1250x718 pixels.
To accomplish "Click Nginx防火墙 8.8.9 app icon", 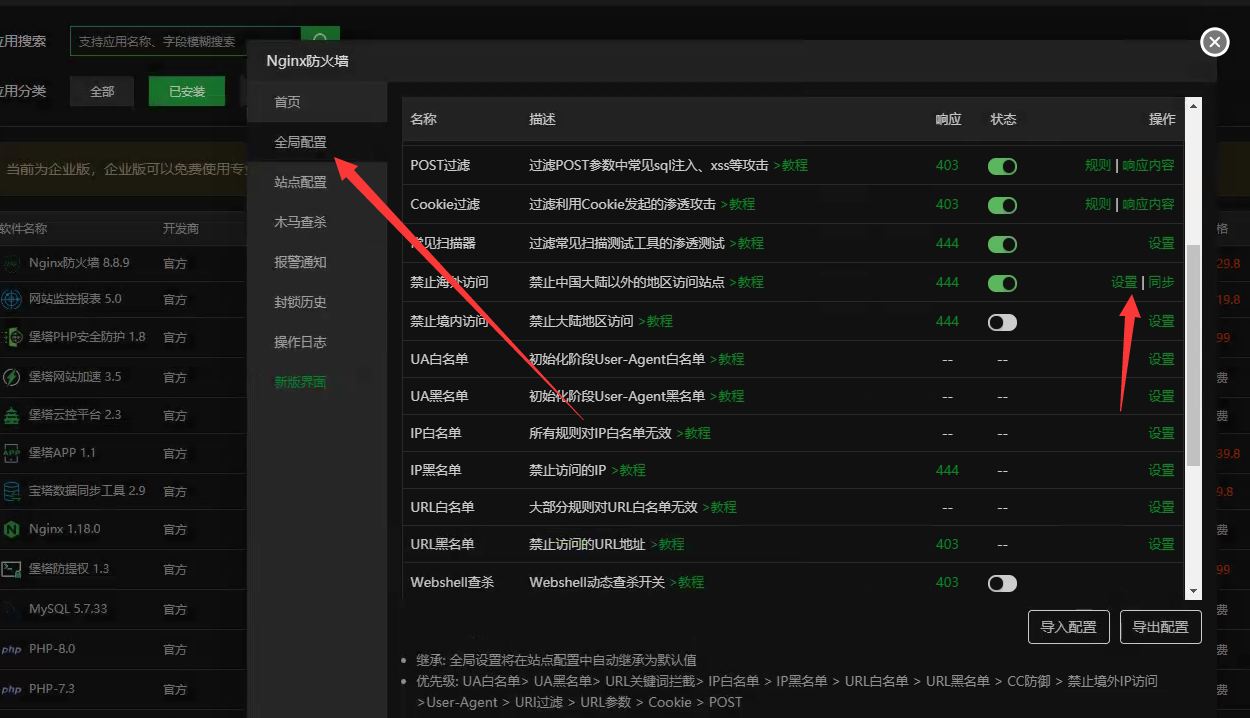I will pos(11,264).
